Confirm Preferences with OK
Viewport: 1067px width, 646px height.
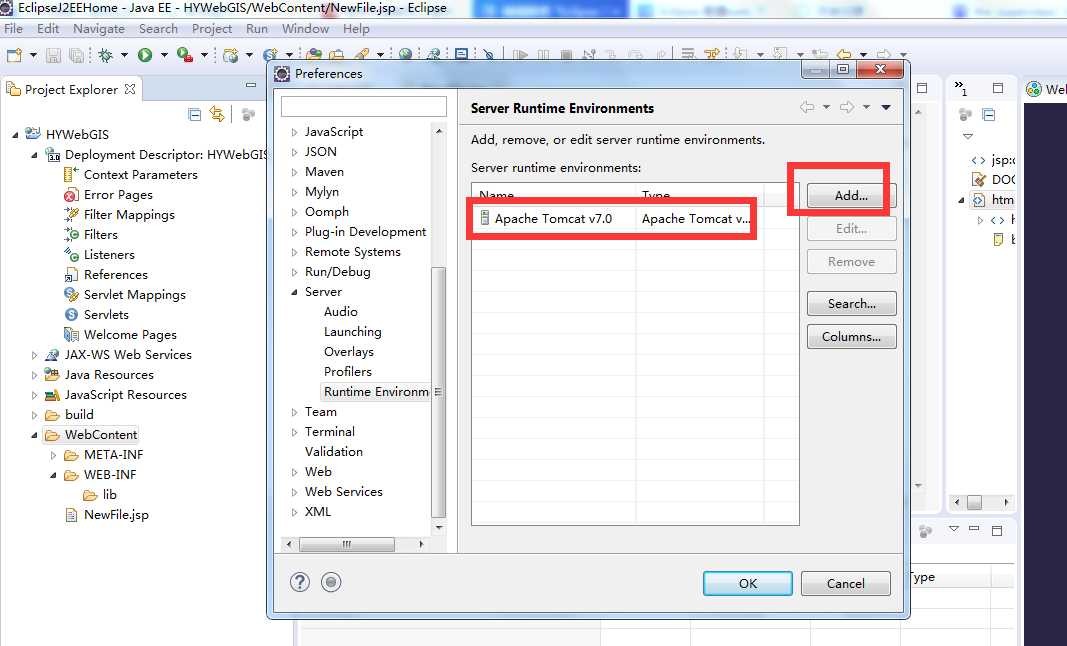point(747,583)
